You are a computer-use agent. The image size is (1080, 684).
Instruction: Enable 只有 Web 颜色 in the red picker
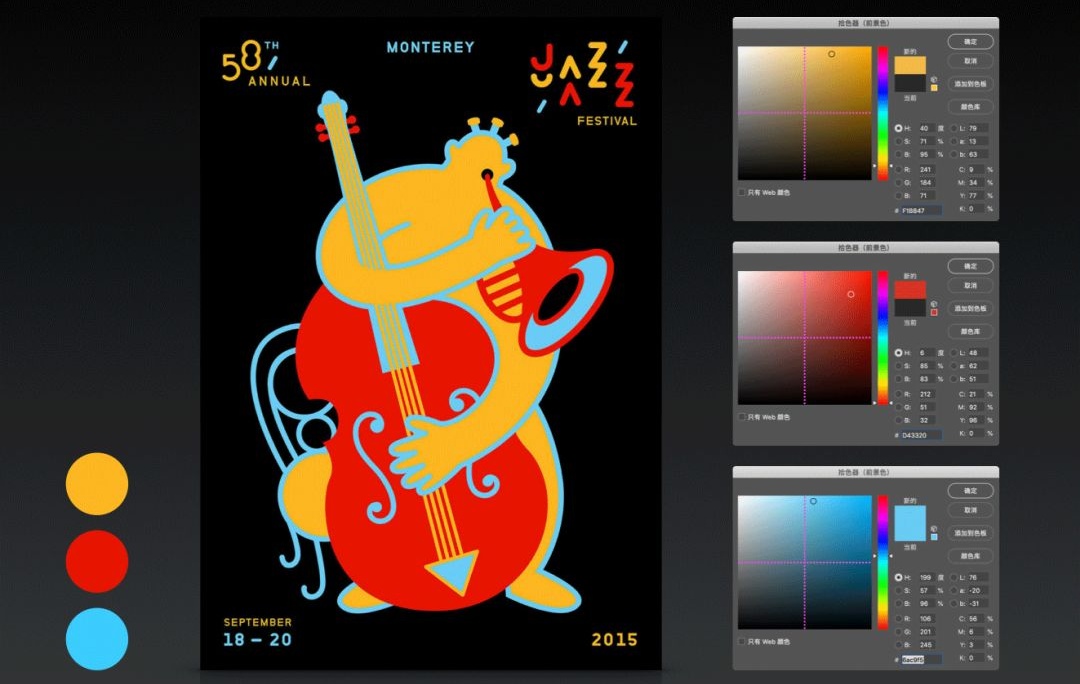coord(742,417)
